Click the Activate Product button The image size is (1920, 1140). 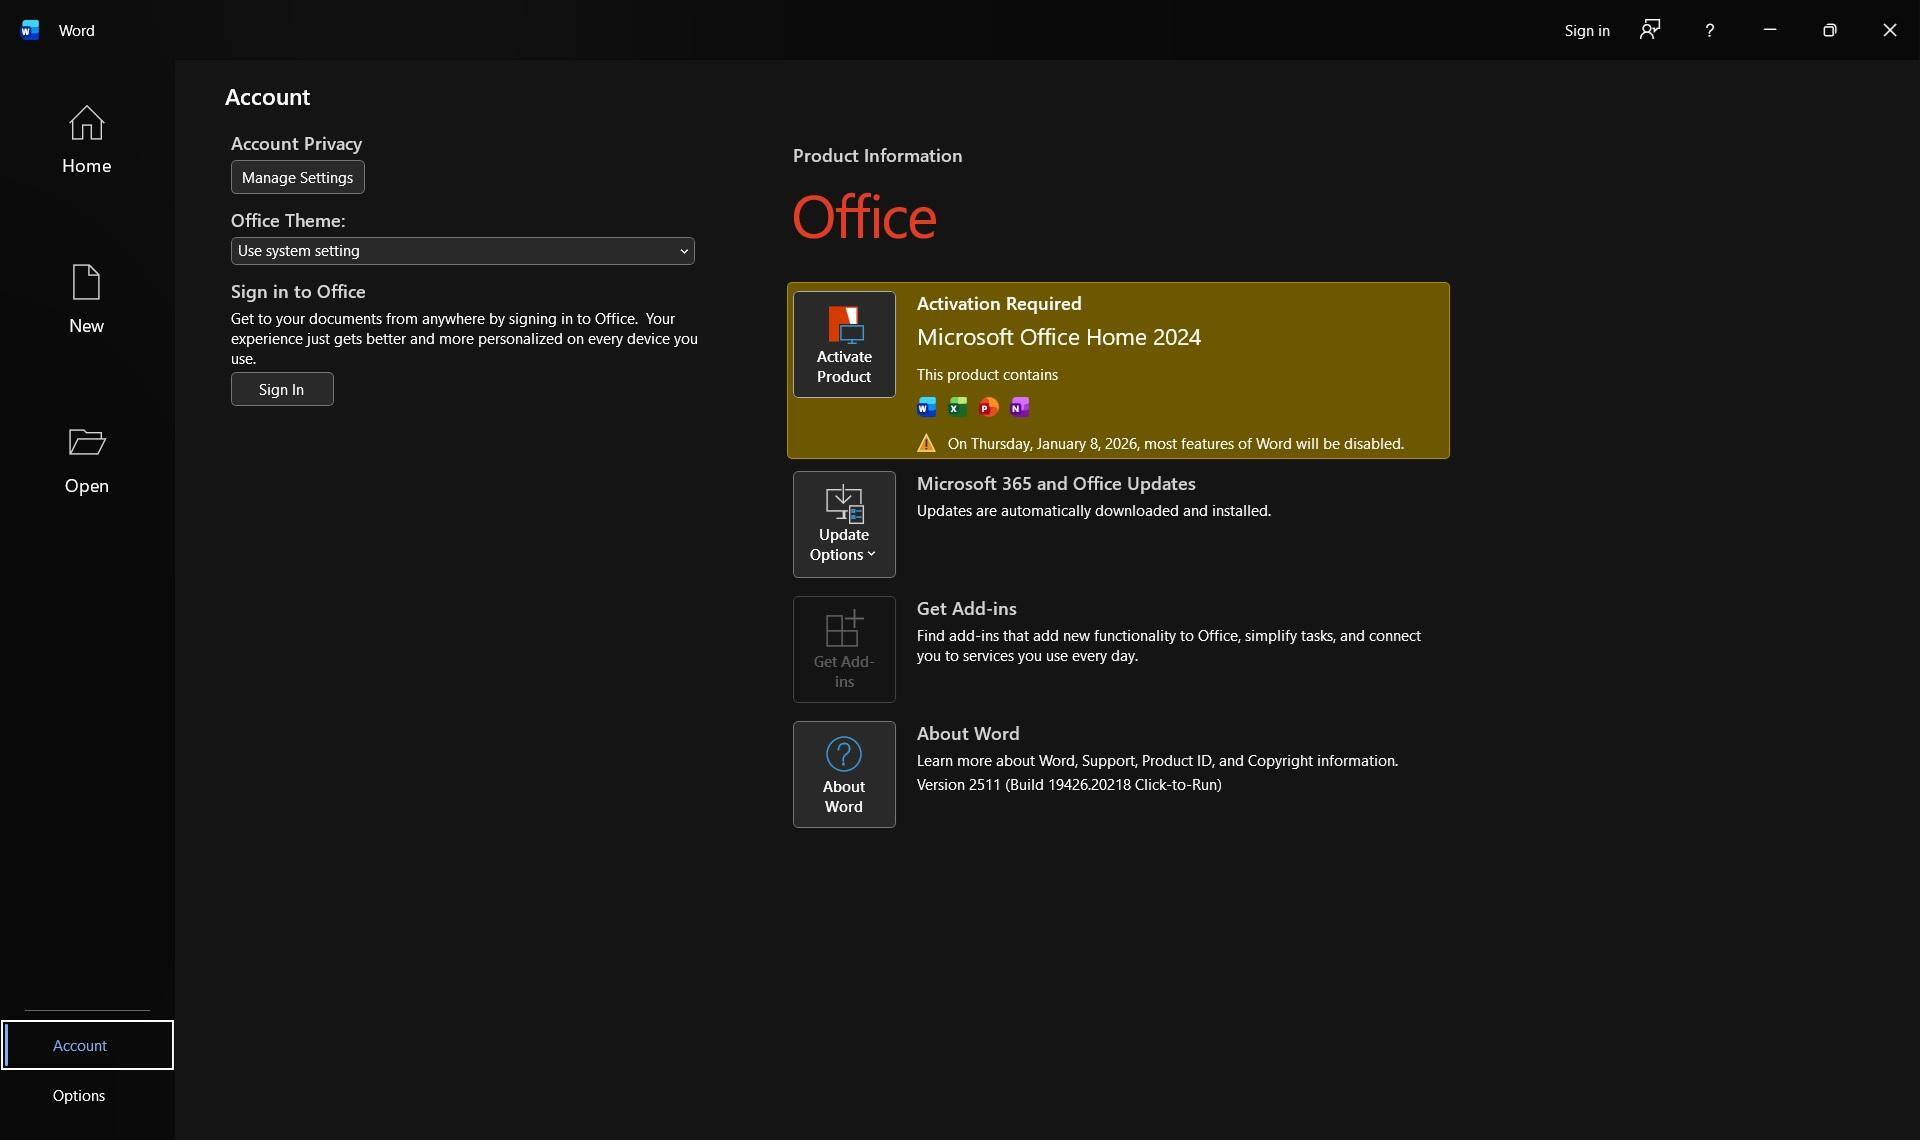tap(843, 344)
